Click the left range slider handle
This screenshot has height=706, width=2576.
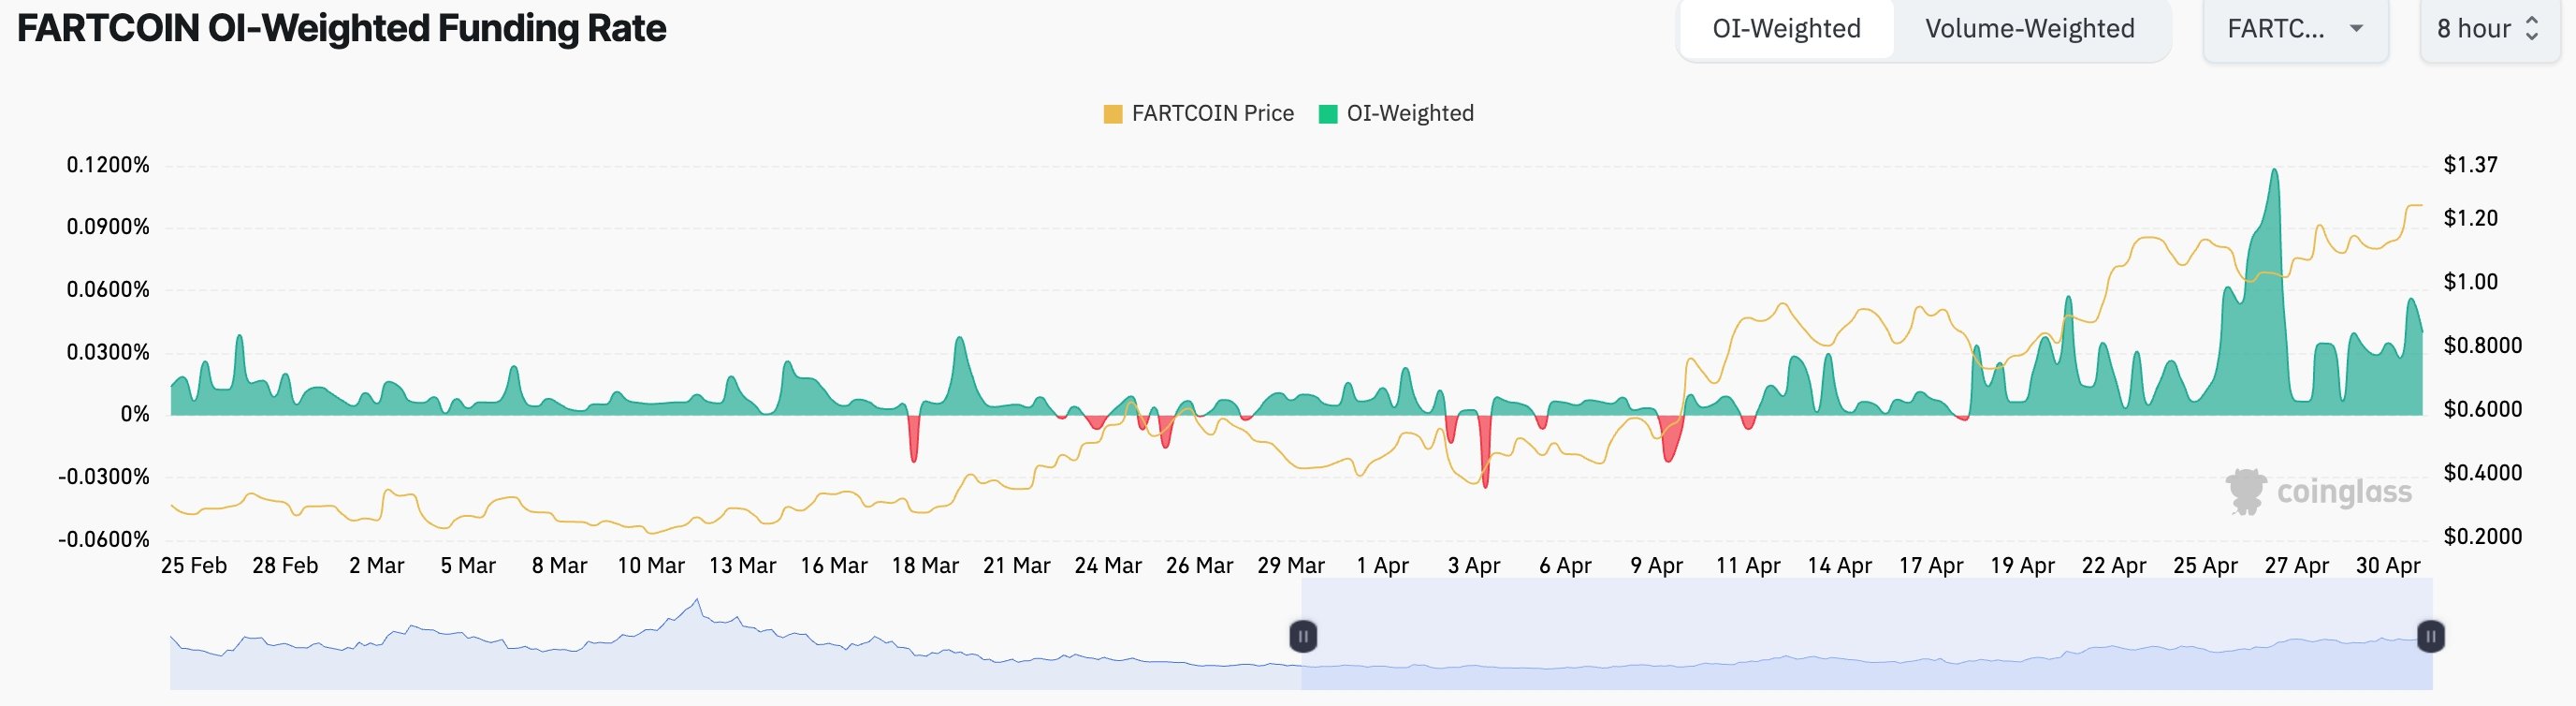1302,636
